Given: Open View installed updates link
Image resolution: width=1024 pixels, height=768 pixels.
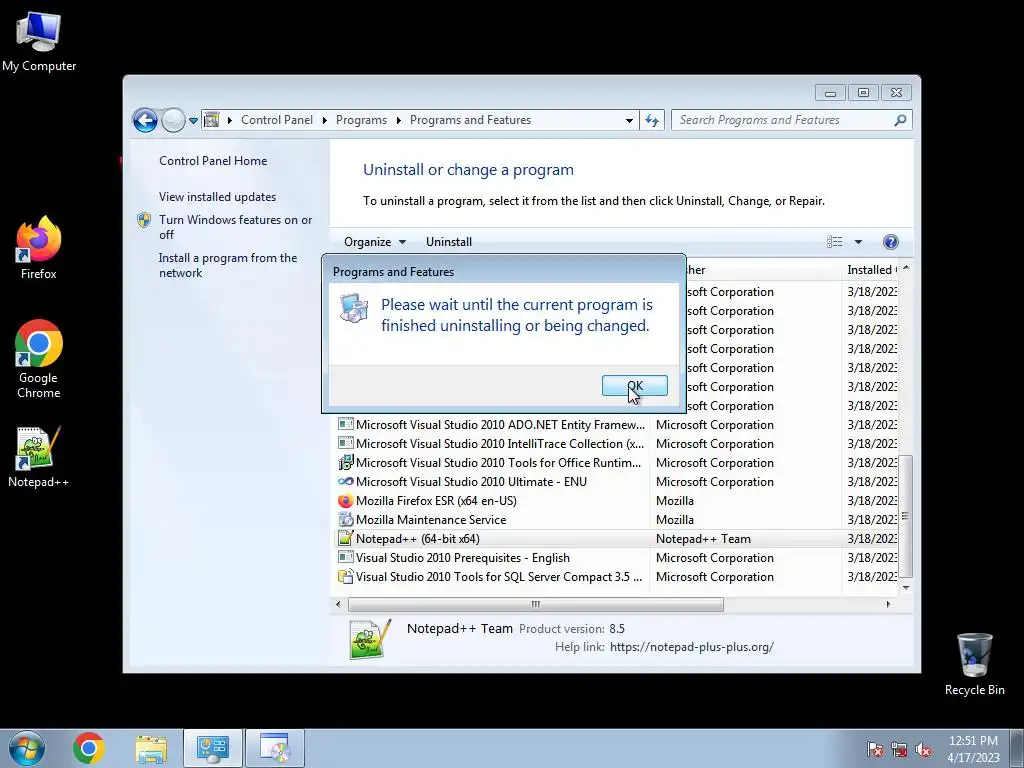Looking at the screenshot, I should (x=217, y=197).
